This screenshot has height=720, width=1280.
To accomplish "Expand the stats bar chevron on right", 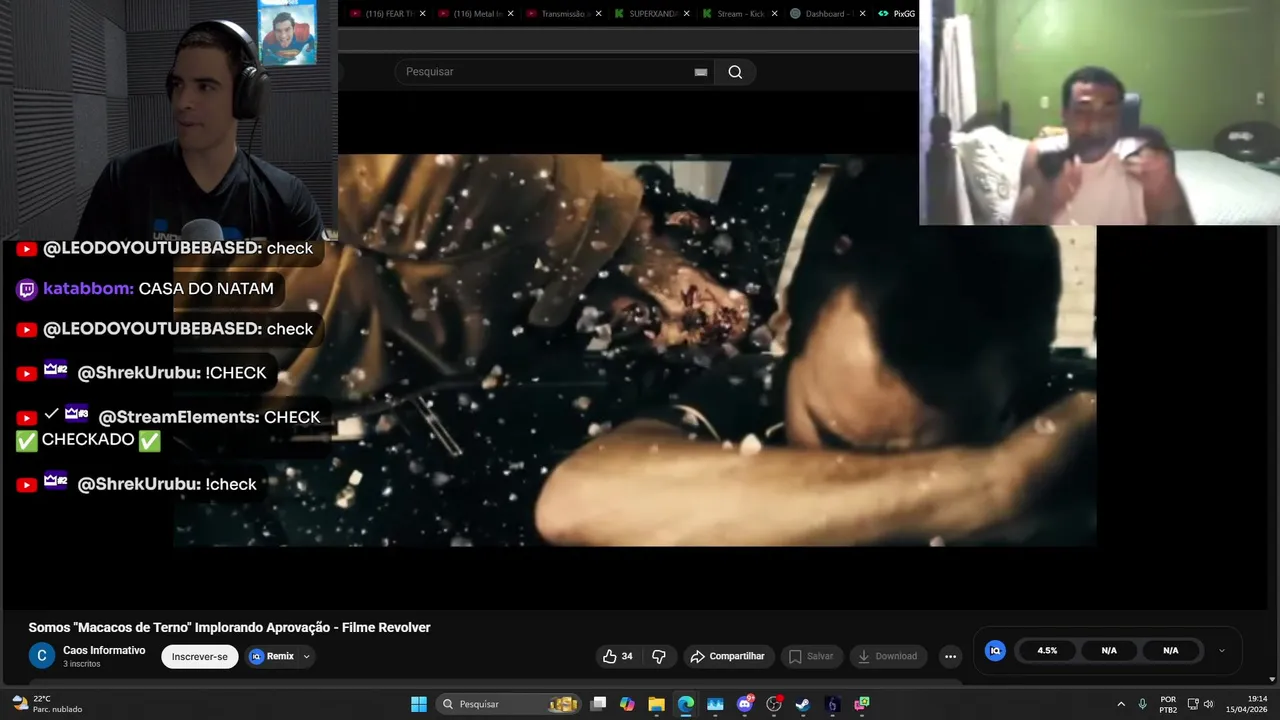I will (1221, 651).
